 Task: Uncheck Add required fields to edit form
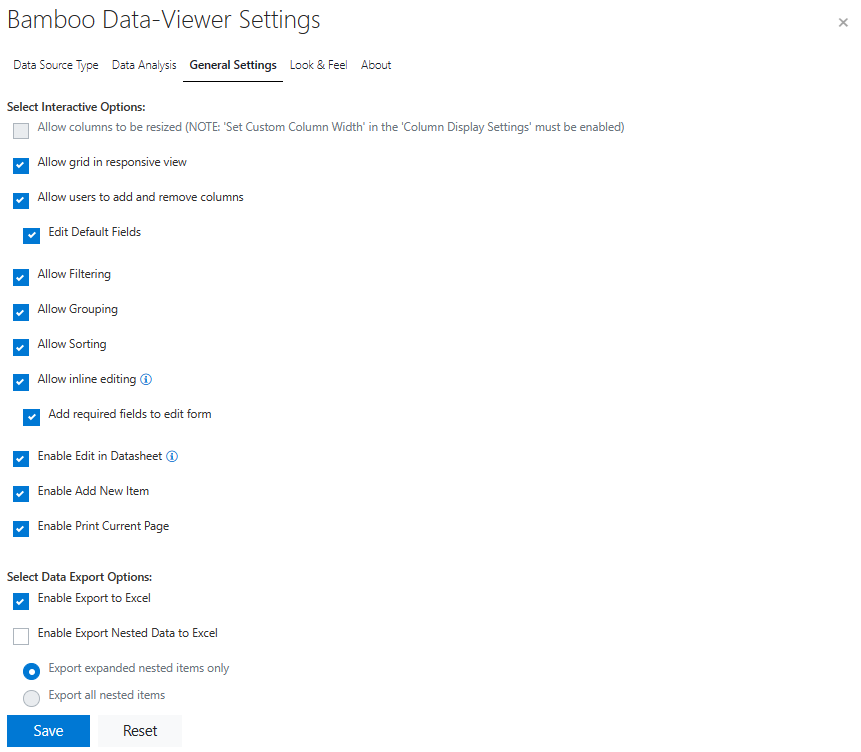[x=32, y=417]
